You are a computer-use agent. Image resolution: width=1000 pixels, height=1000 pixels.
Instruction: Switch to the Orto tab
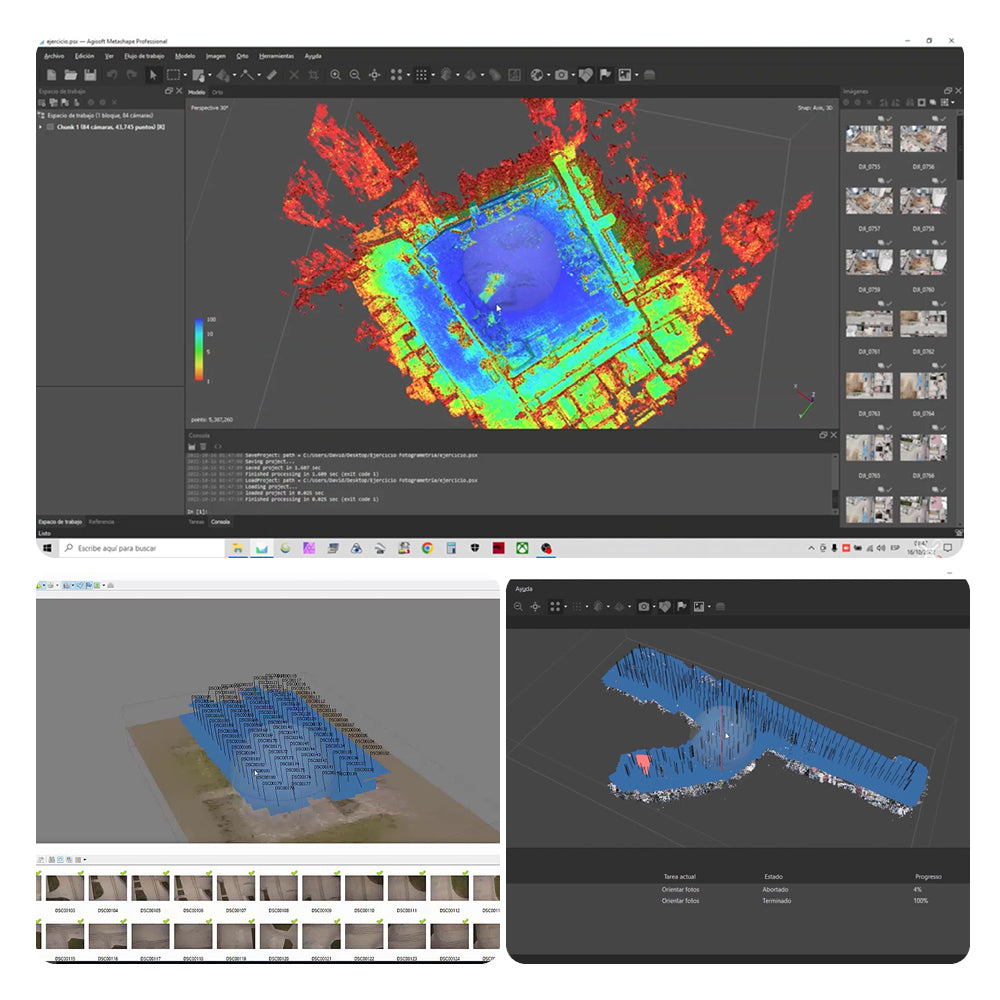click(x=217, y=92)
